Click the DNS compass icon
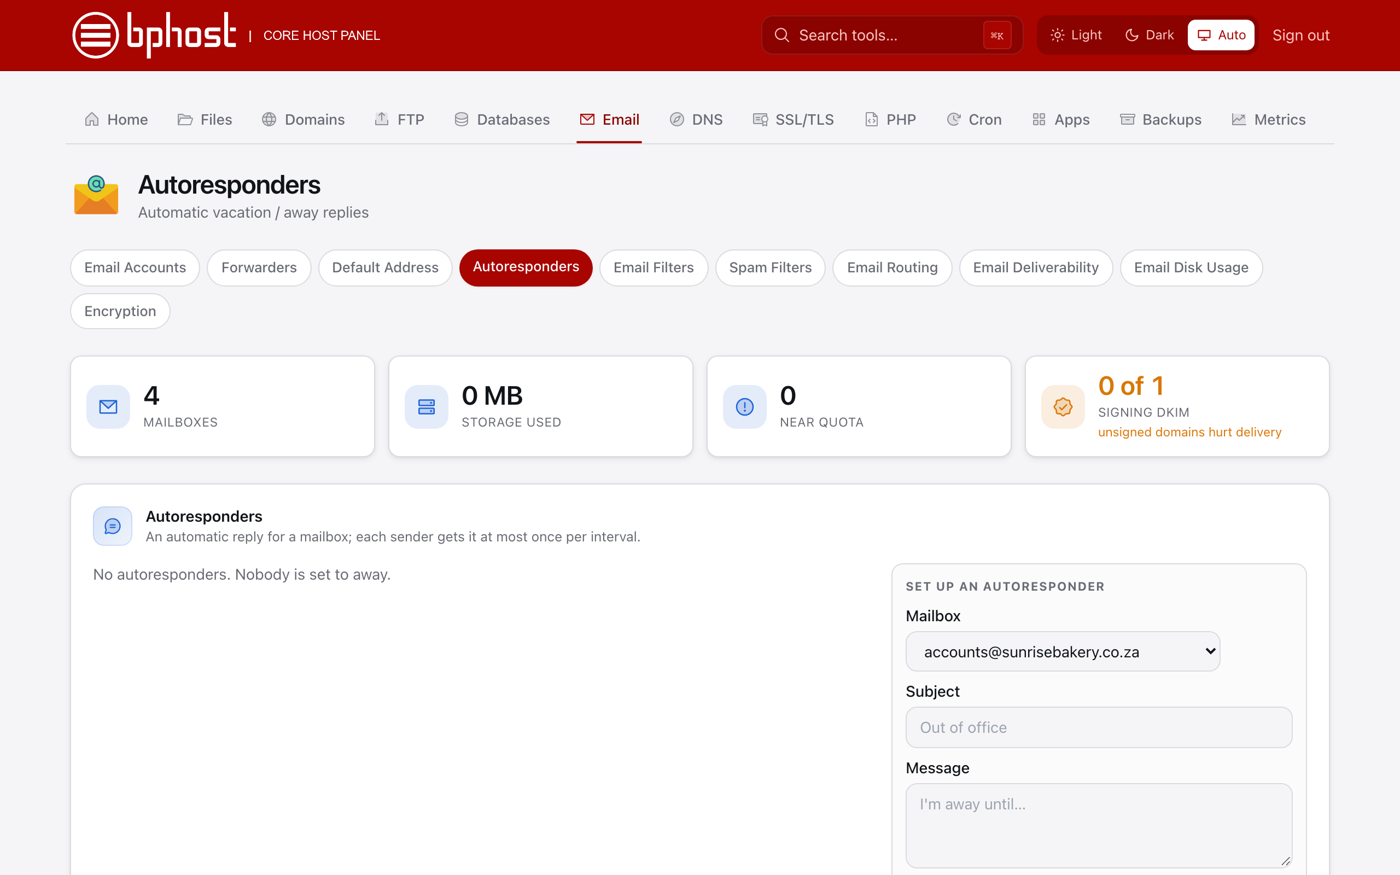This screenshot has height=875, width=1400. (x=677, y=119)
